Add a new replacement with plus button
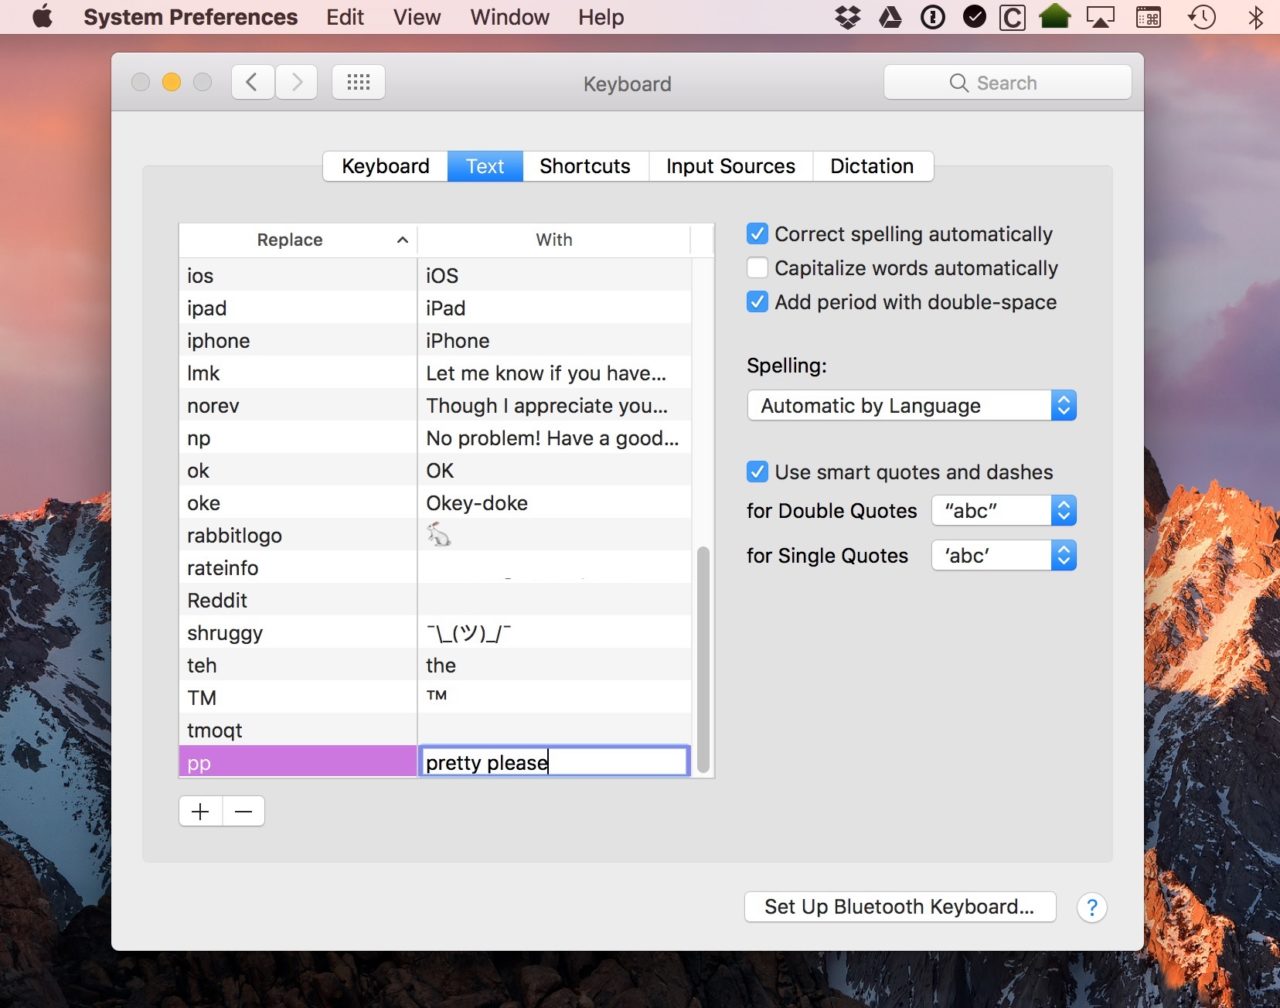 click(200, 811)
